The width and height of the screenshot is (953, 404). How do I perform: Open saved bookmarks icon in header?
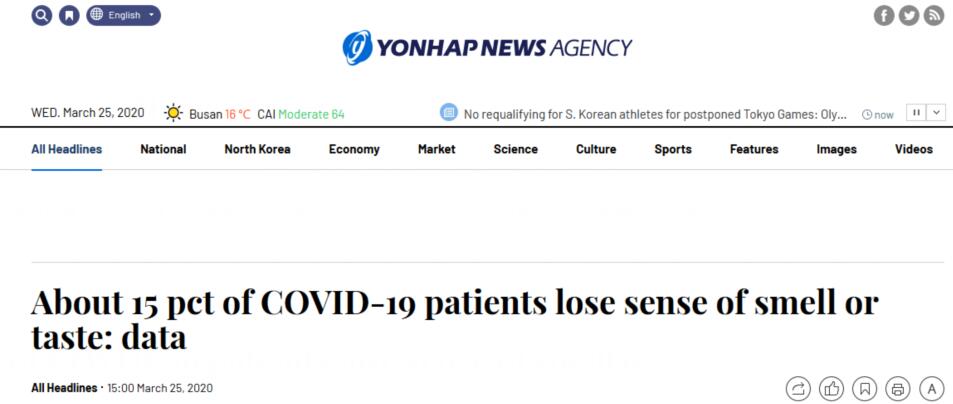(69, 15)
